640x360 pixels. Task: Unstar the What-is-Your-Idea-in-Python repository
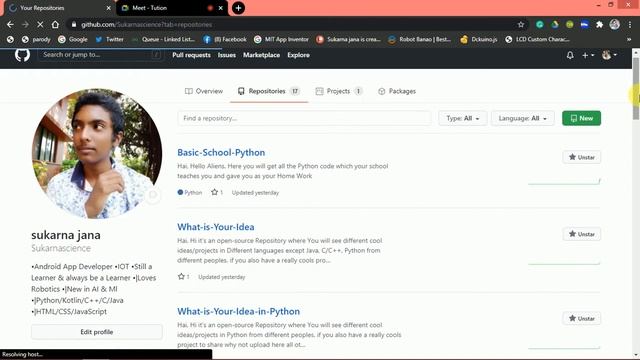[x=582, y=318]
